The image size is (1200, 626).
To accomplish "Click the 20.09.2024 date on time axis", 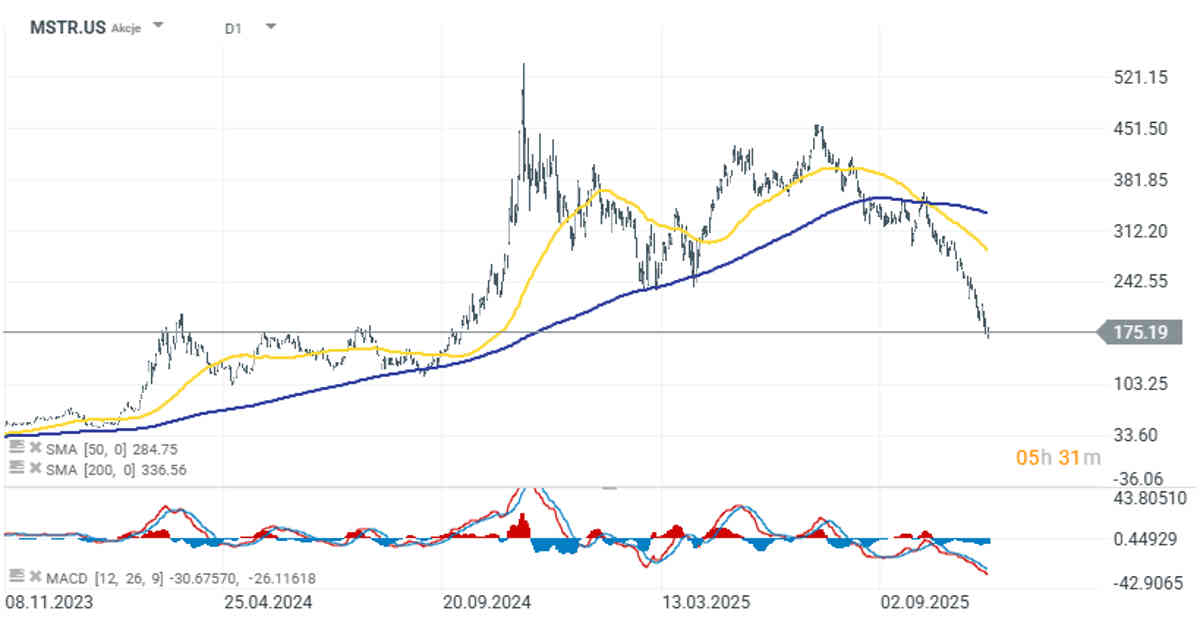I will [485, 603].
